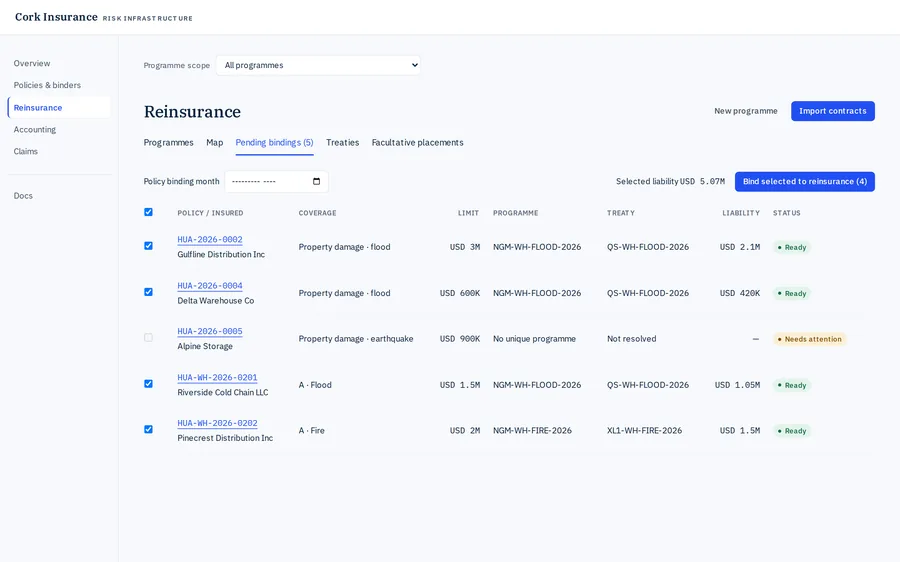
Task: Open policy link HUA-WH-2026-0201
Action: (218, 377)
